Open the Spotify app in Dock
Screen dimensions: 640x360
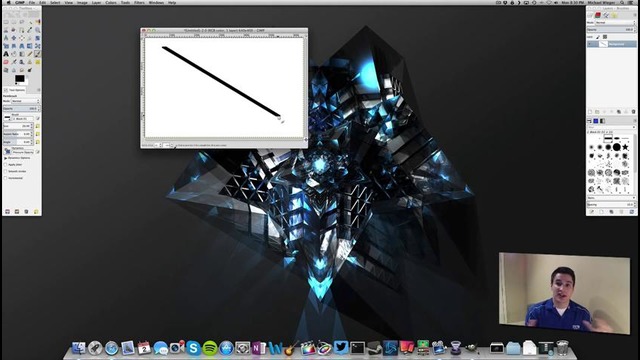210,348
